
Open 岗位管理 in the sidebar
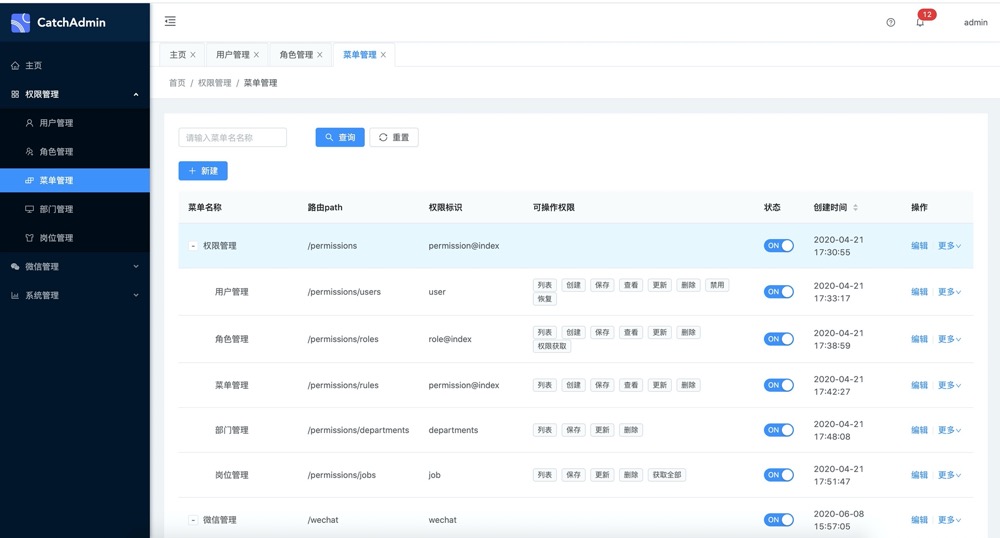[x=75, y=238]
